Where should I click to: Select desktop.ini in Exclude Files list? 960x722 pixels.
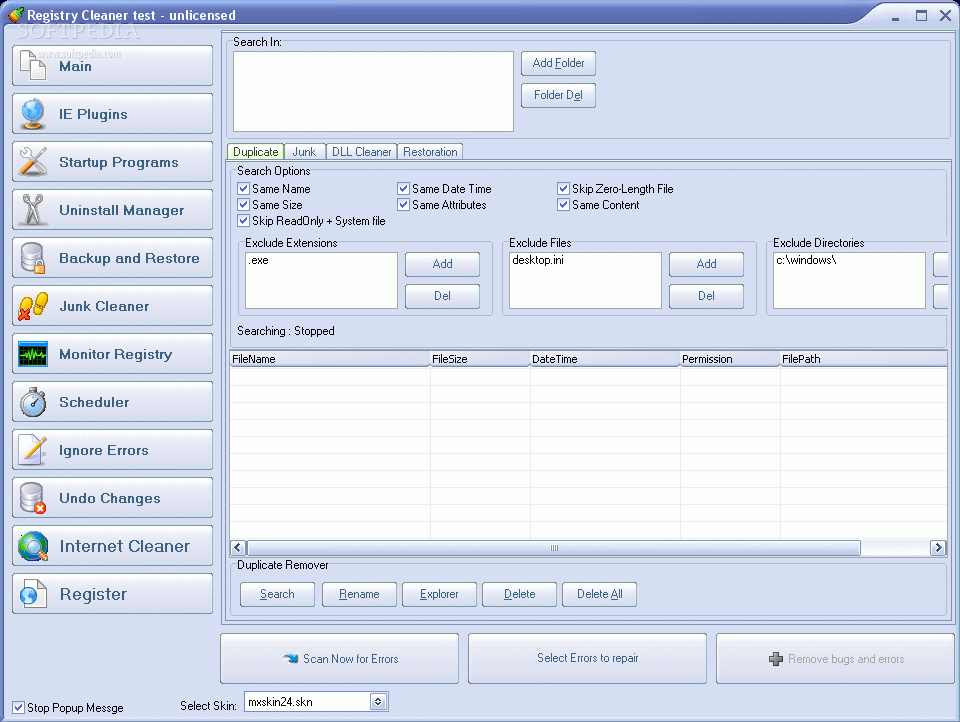coord(538,260)
